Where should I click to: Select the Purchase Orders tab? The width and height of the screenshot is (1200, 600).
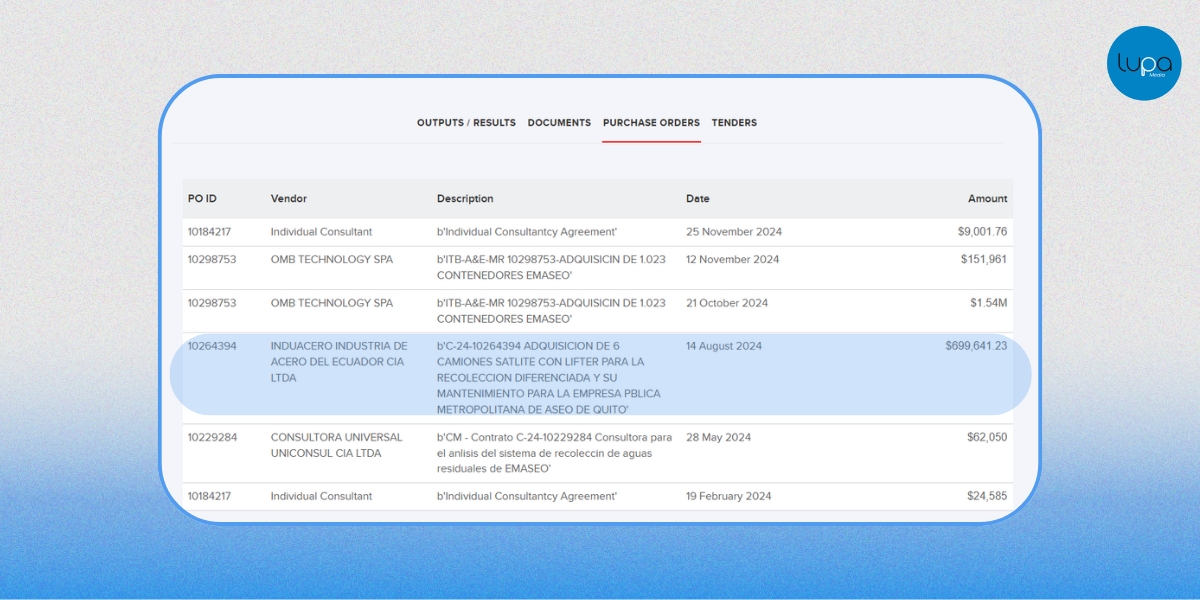[651, 123]
